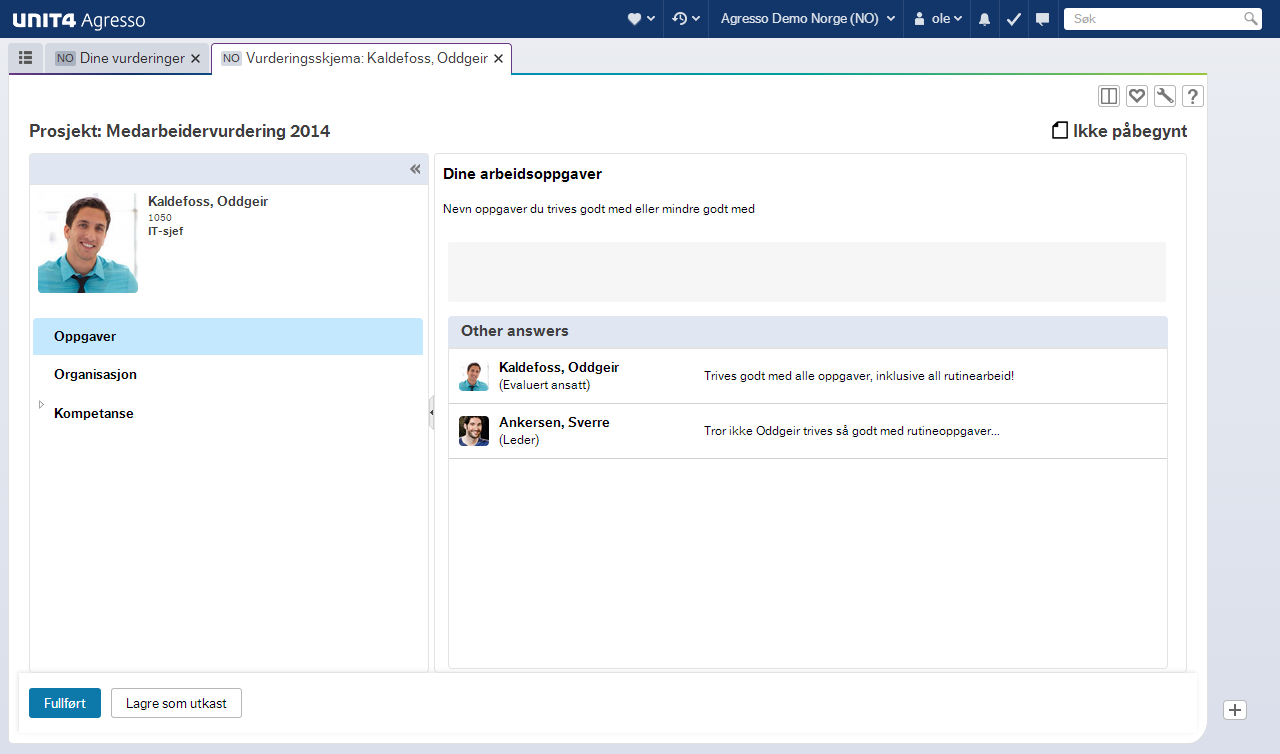Click the (Leder) role label
Image resolution: width=1280 pixels, height=754 pixels.
(x=519, y=440)
